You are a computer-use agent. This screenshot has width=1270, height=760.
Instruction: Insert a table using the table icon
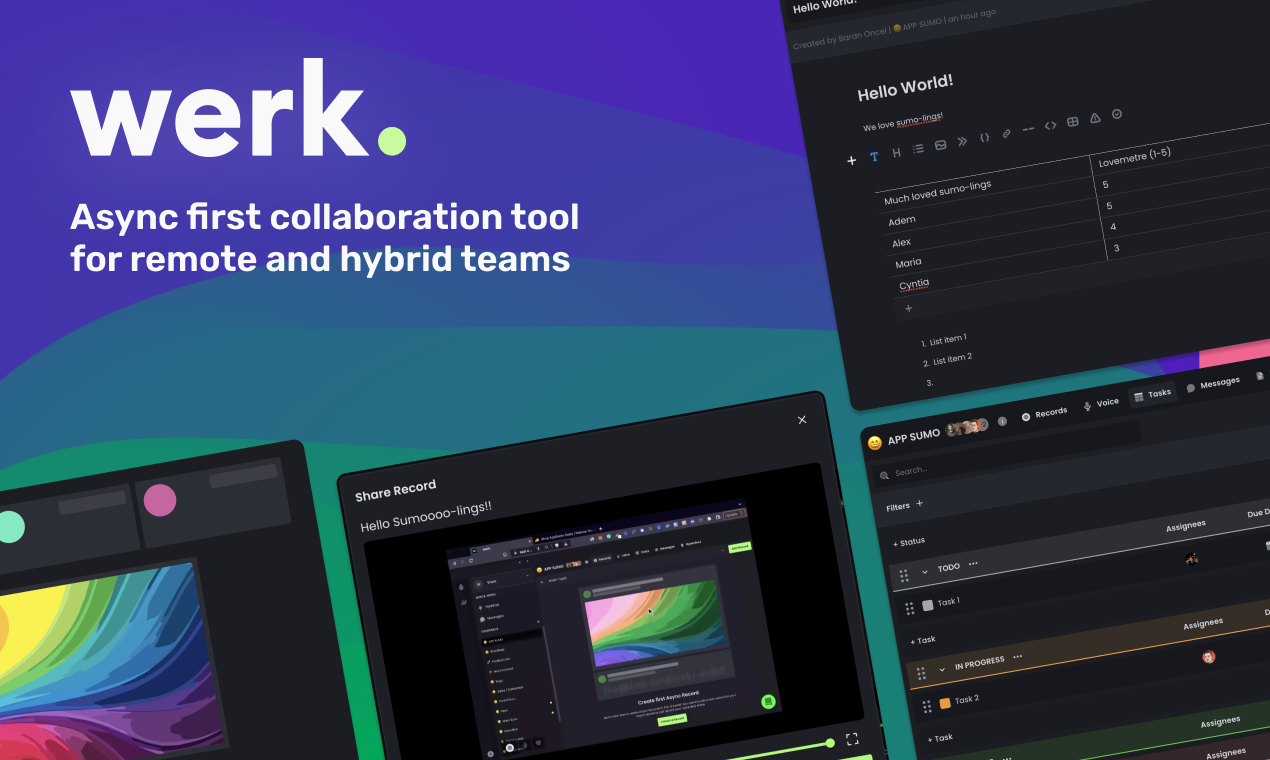coord(1072,122)
